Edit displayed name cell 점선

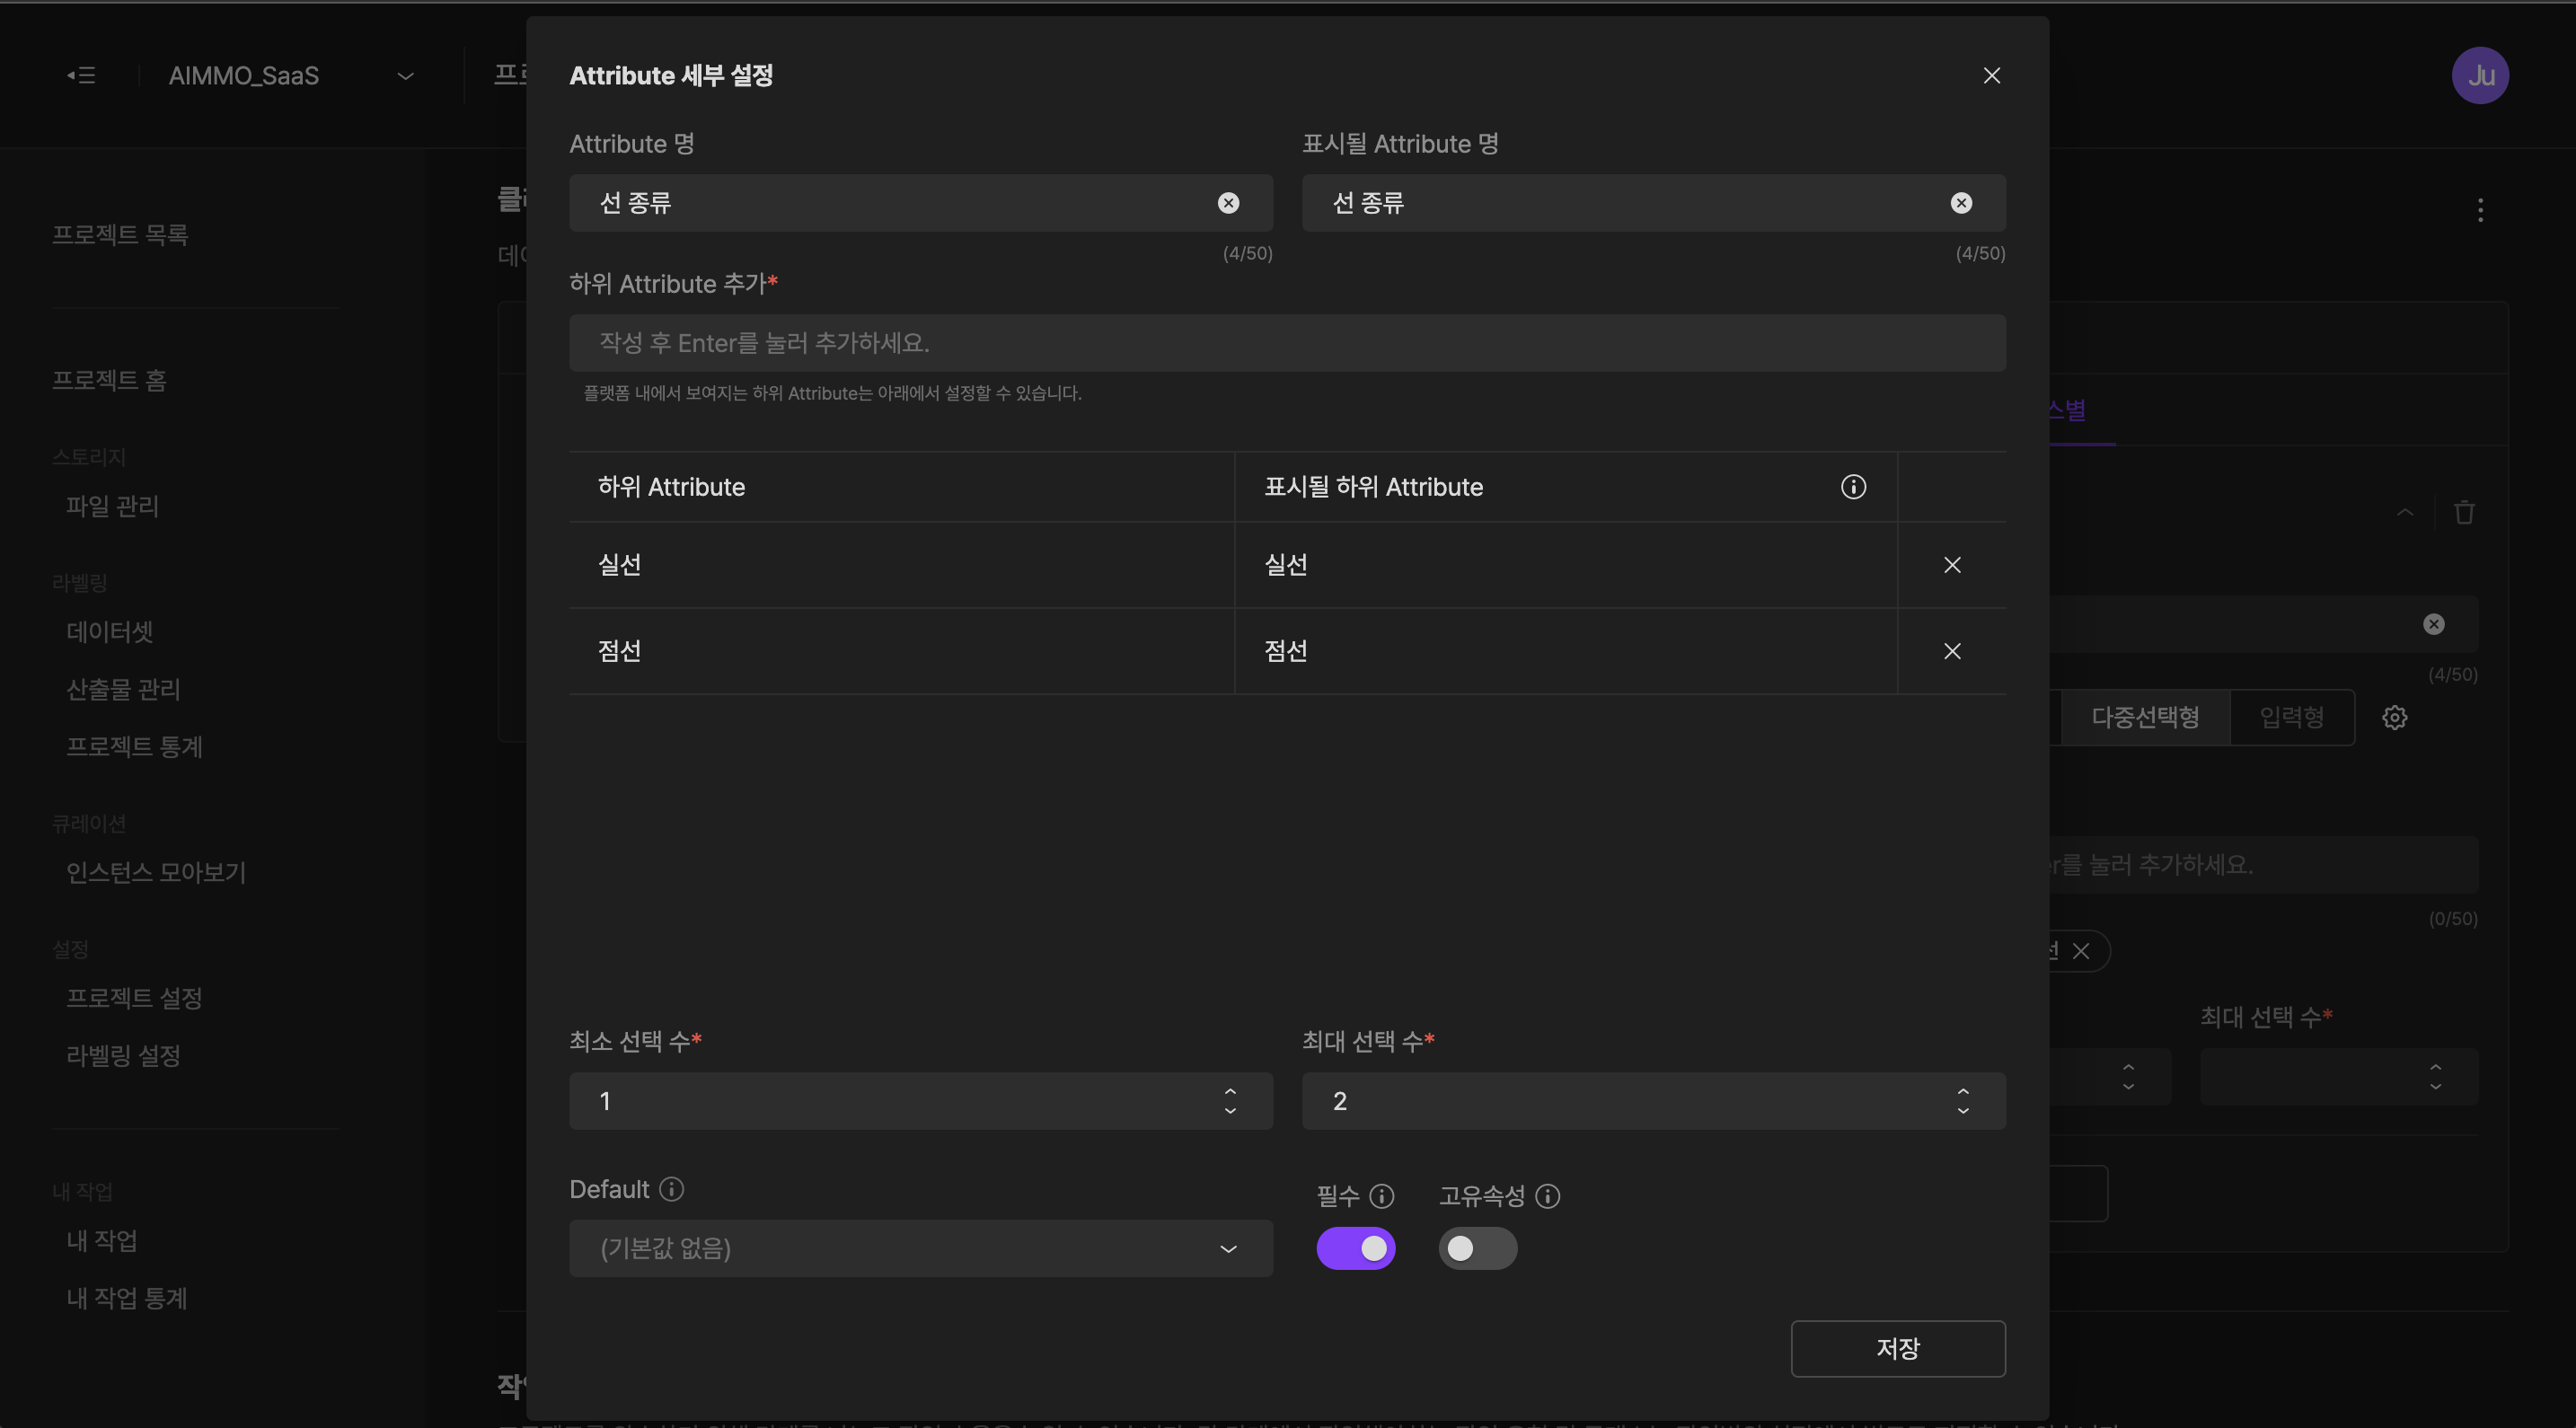coord(1566,651)
